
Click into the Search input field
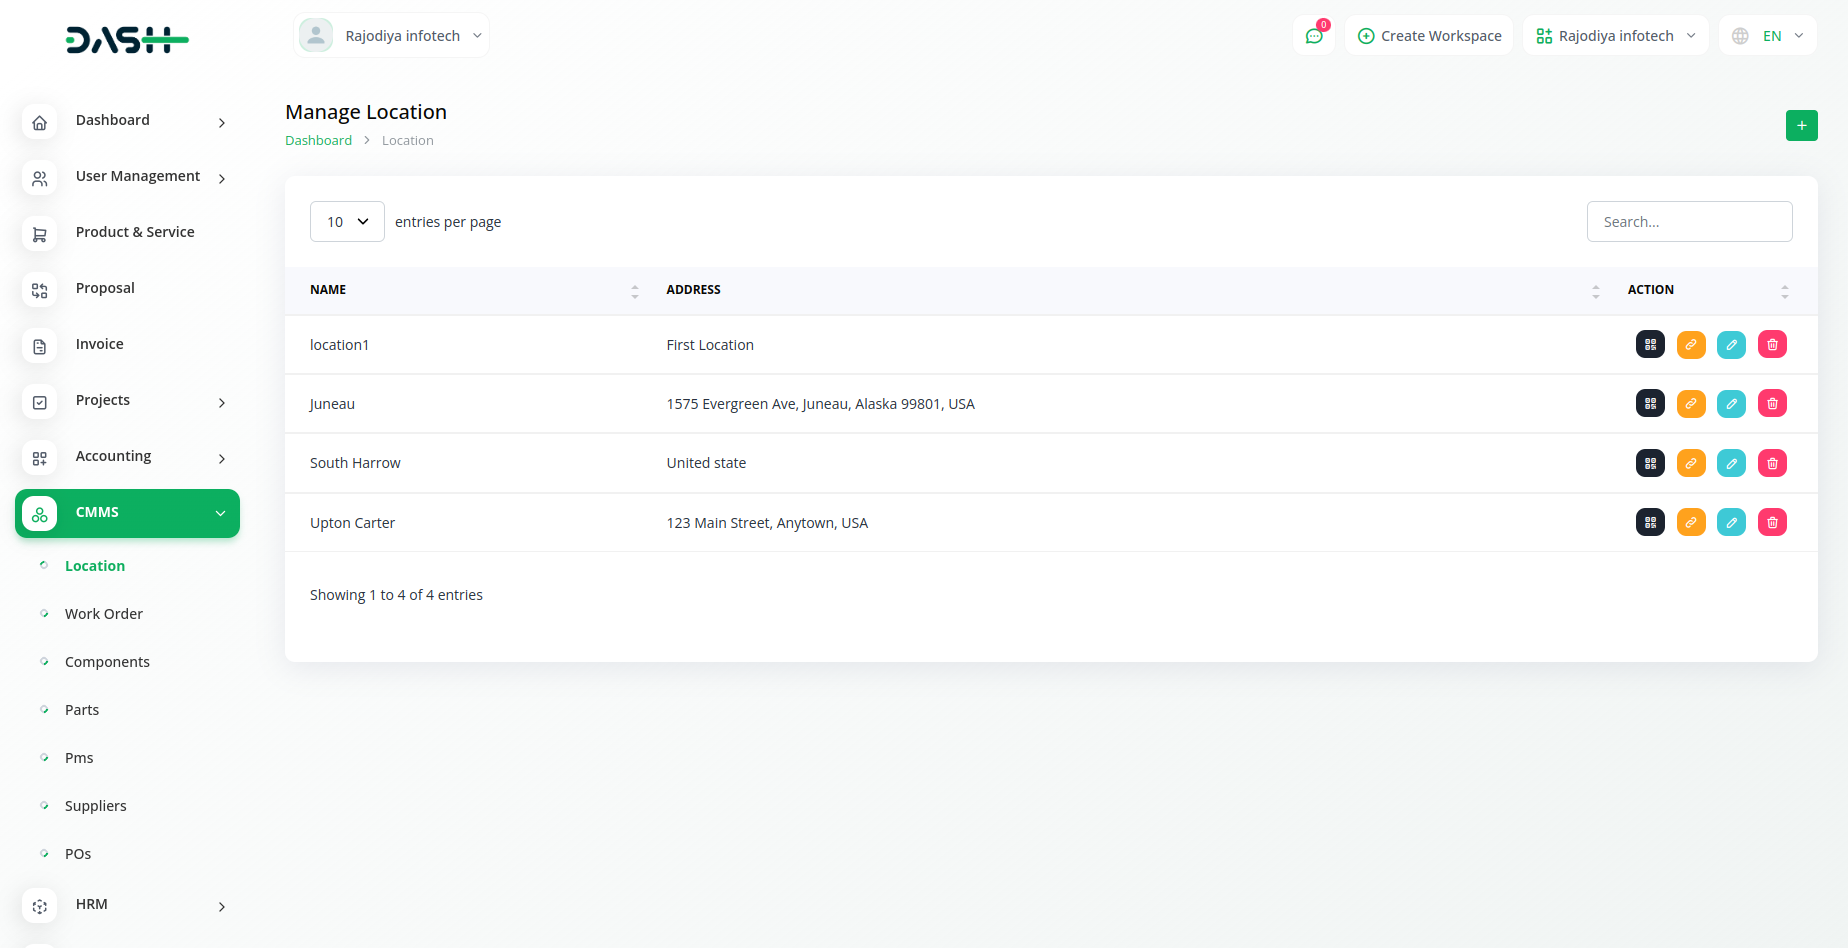click(1689, 222)
